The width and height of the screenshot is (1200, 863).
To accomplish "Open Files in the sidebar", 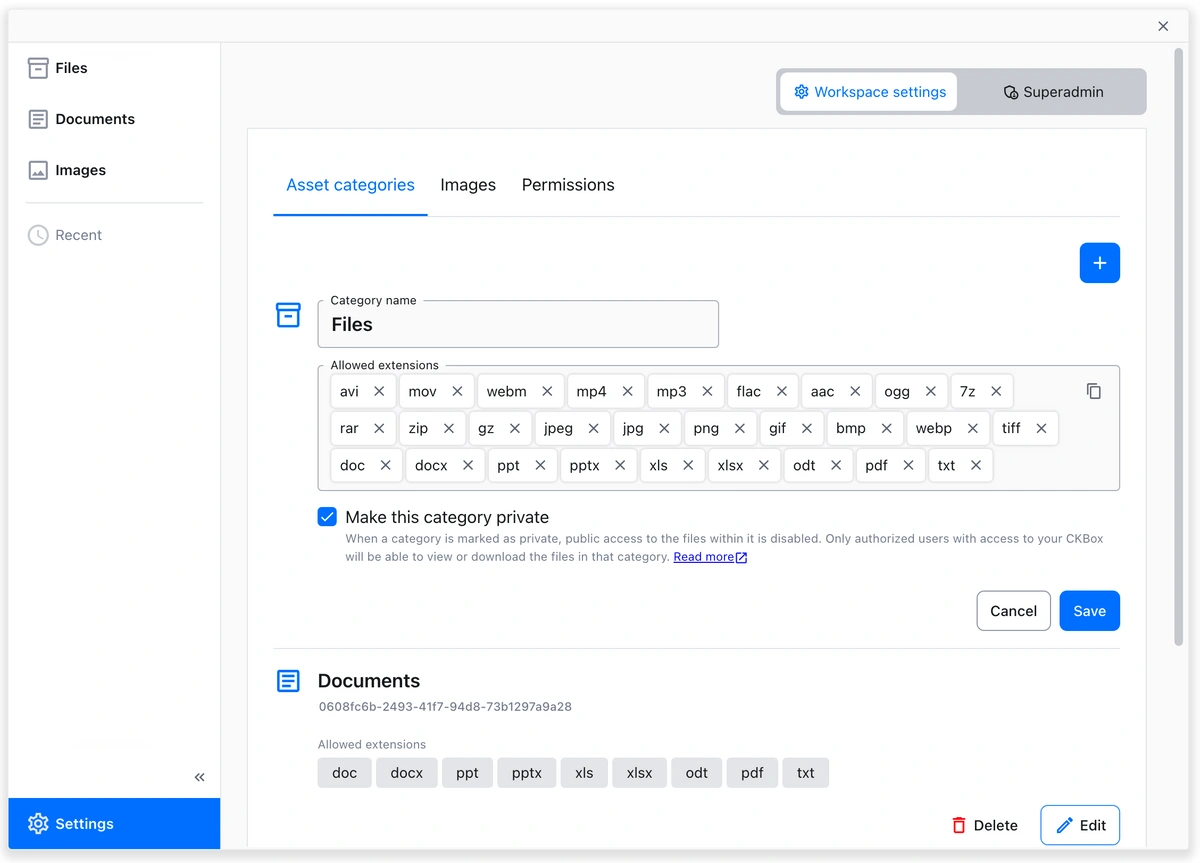I will tap(71, 68).
